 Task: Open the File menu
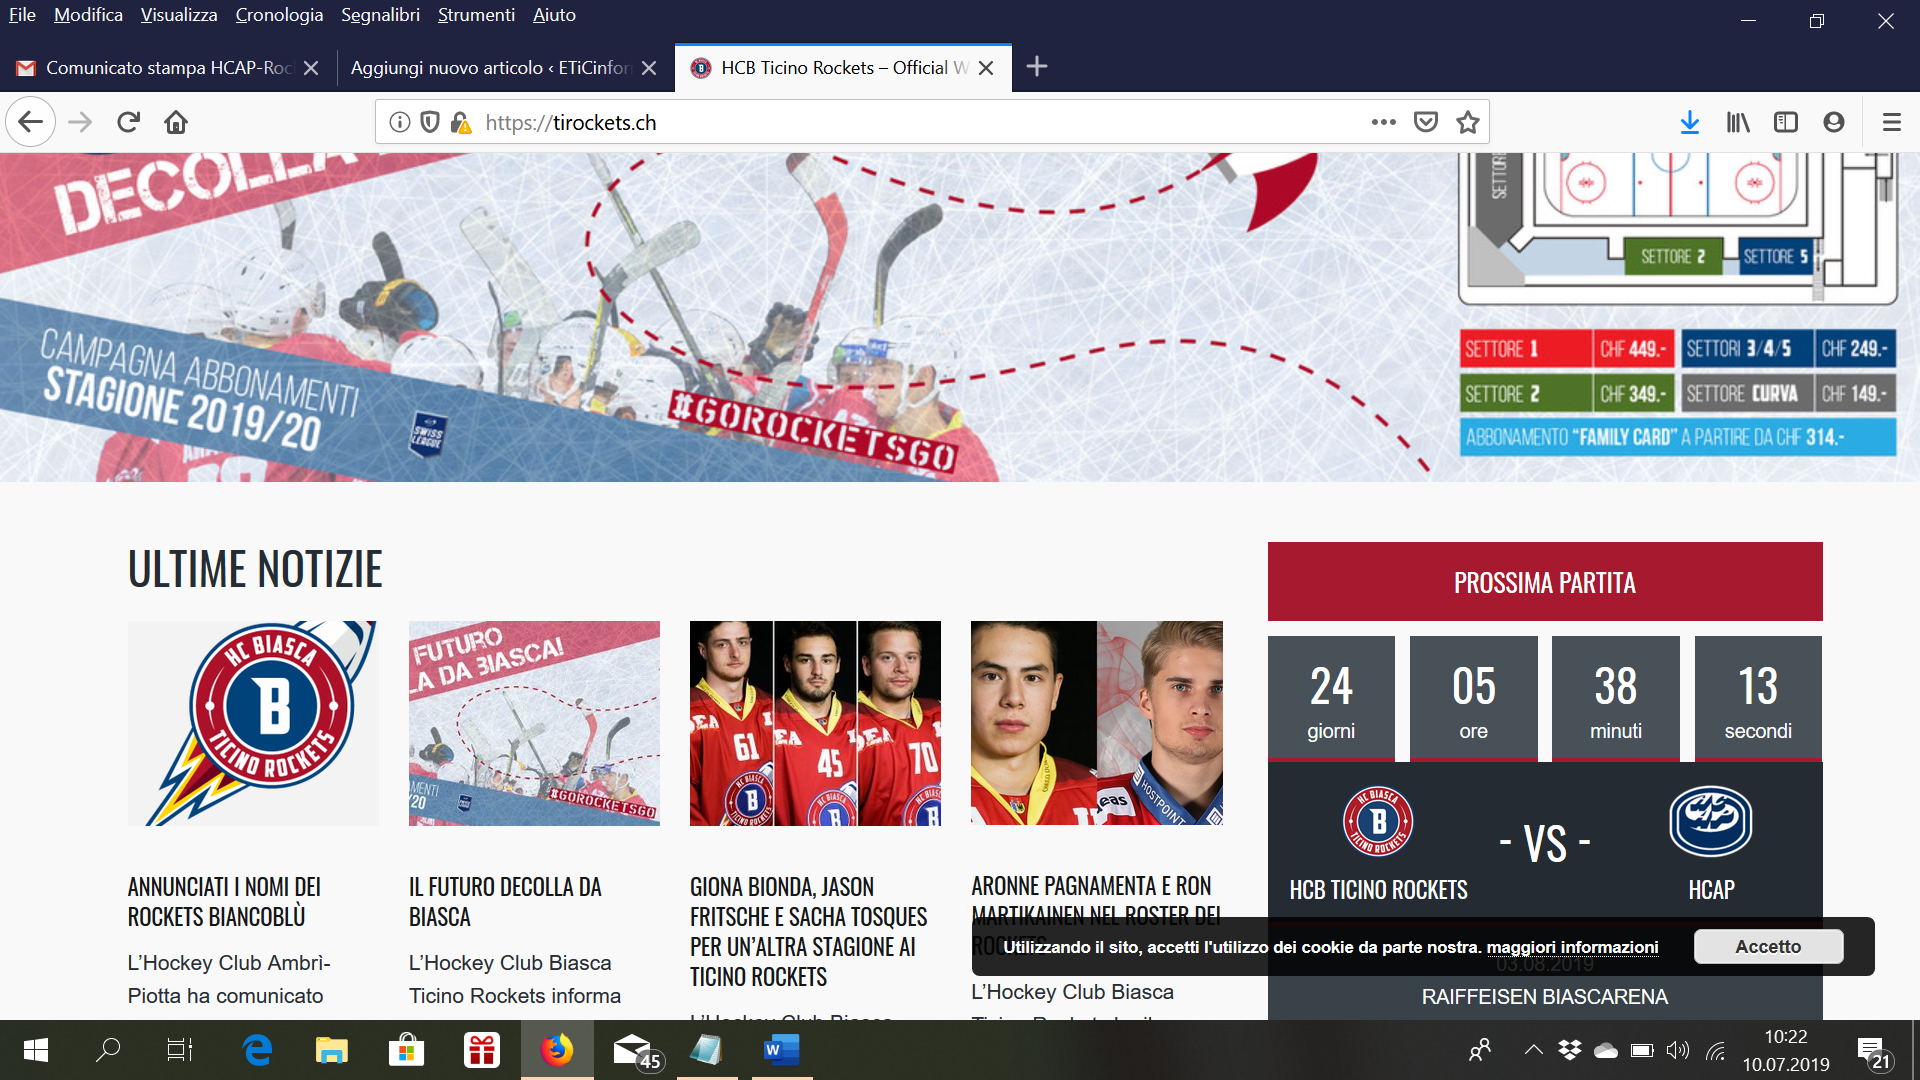[x=22, y=15]
